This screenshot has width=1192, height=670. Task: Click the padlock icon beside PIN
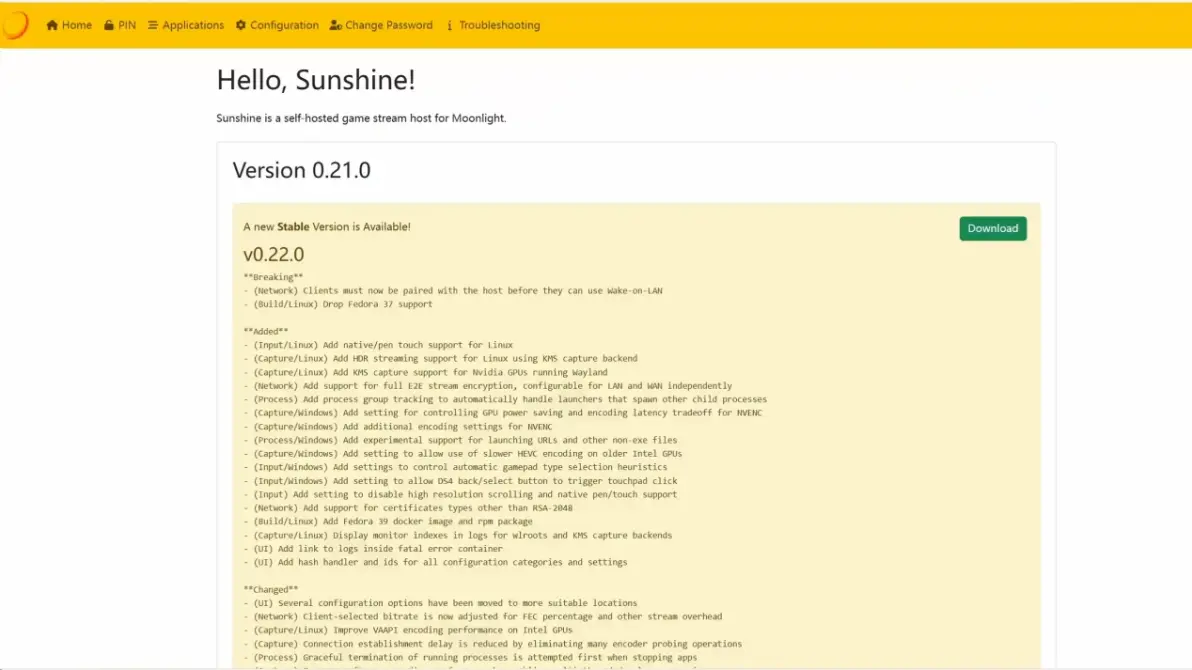tap(109, 25)
